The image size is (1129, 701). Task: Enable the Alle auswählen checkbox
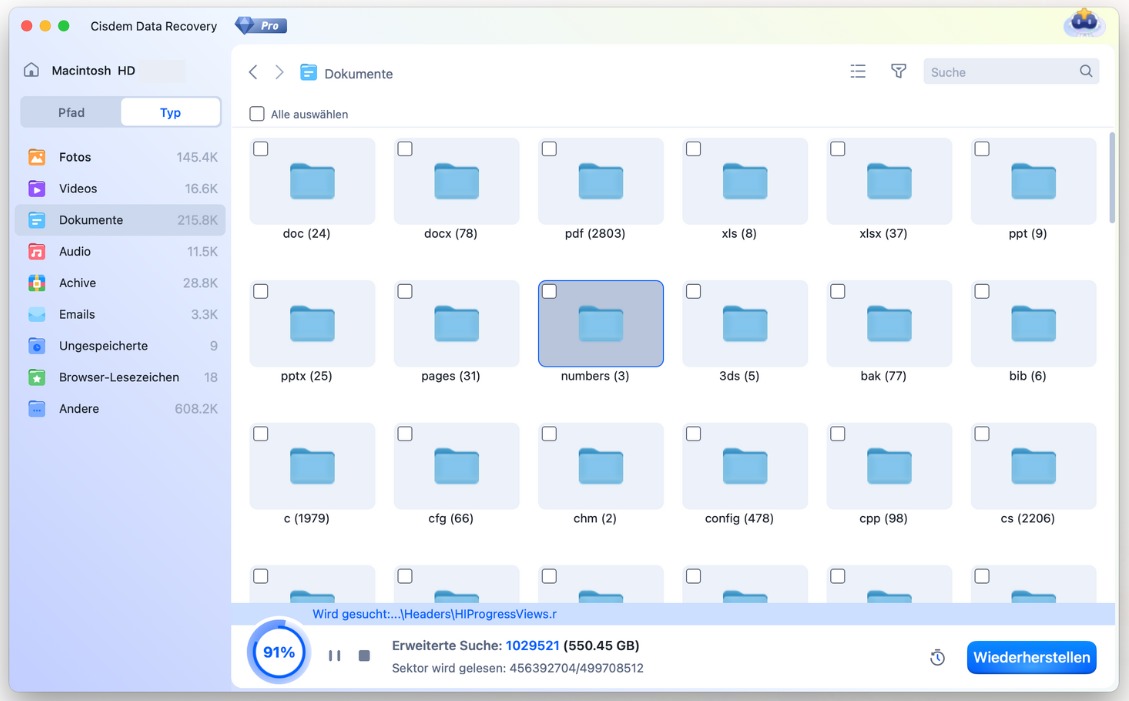tap(257, 114)
